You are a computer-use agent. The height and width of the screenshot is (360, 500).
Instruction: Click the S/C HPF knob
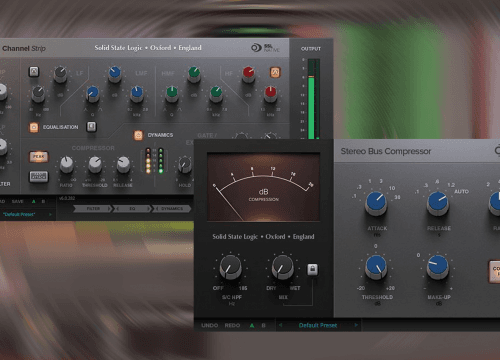[230, 267]
